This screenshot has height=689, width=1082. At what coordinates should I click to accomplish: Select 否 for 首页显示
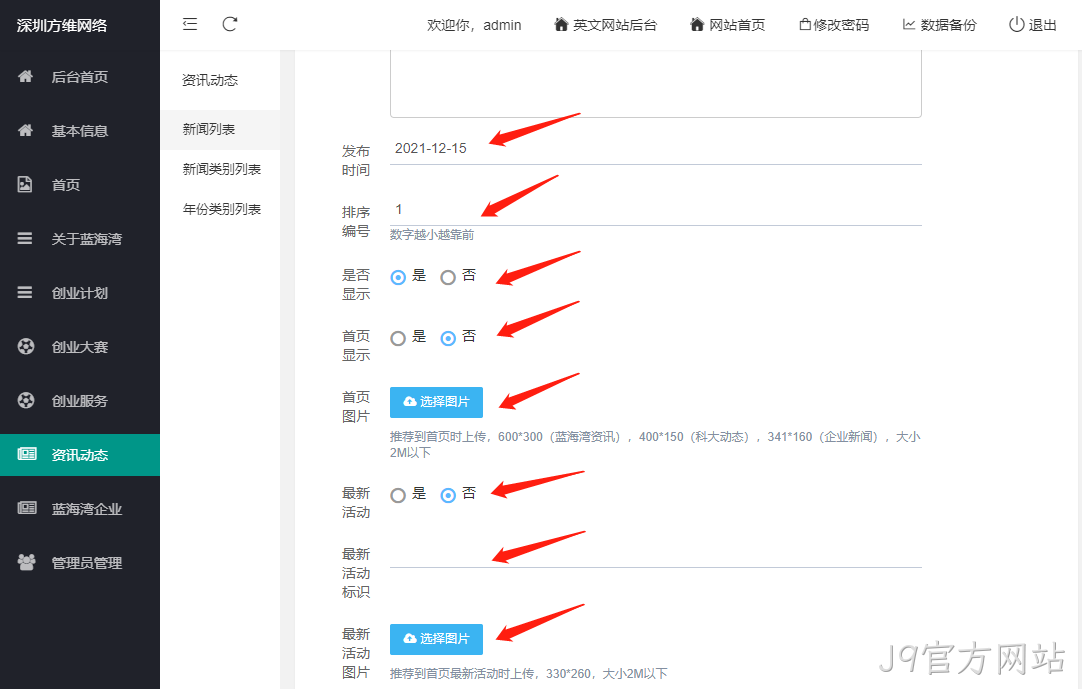pos(448,338)
